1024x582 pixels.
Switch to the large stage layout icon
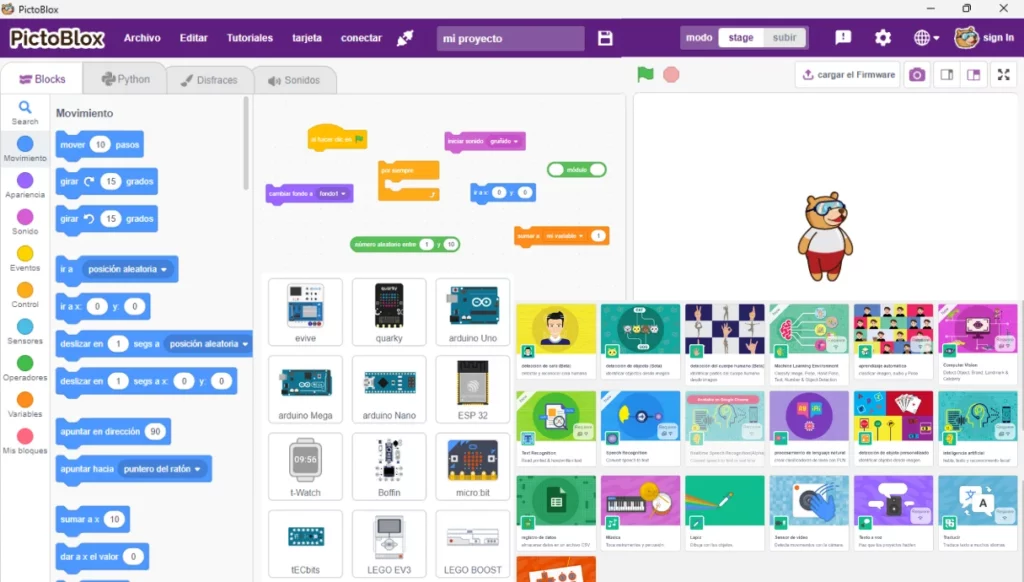click(x=974, y=75)
